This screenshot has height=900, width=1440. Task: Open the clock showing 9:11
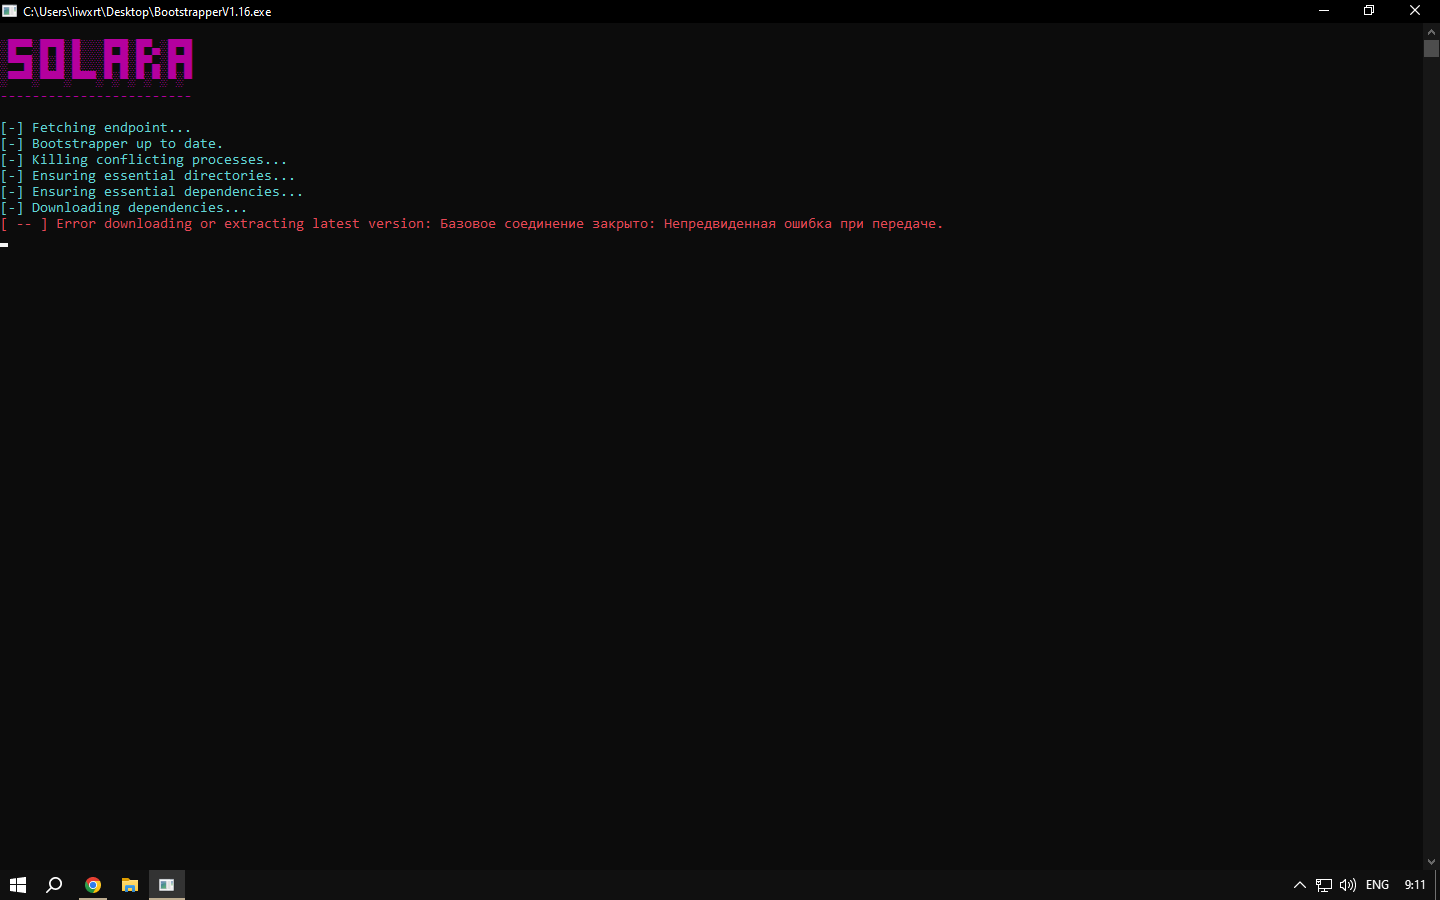[x=1415, y=885]
